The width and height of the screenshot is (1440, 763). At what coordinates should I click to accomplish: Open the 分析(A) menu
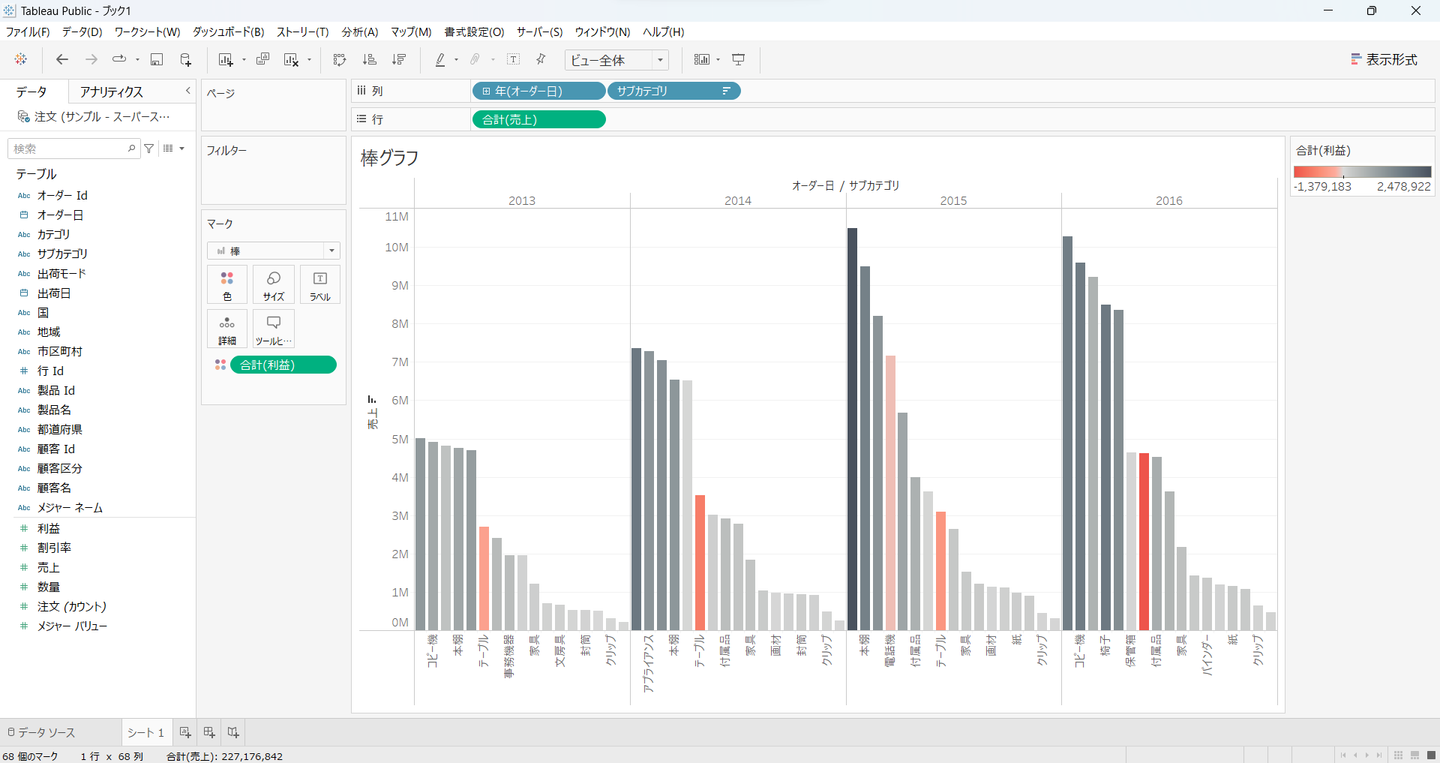[359, 32]
